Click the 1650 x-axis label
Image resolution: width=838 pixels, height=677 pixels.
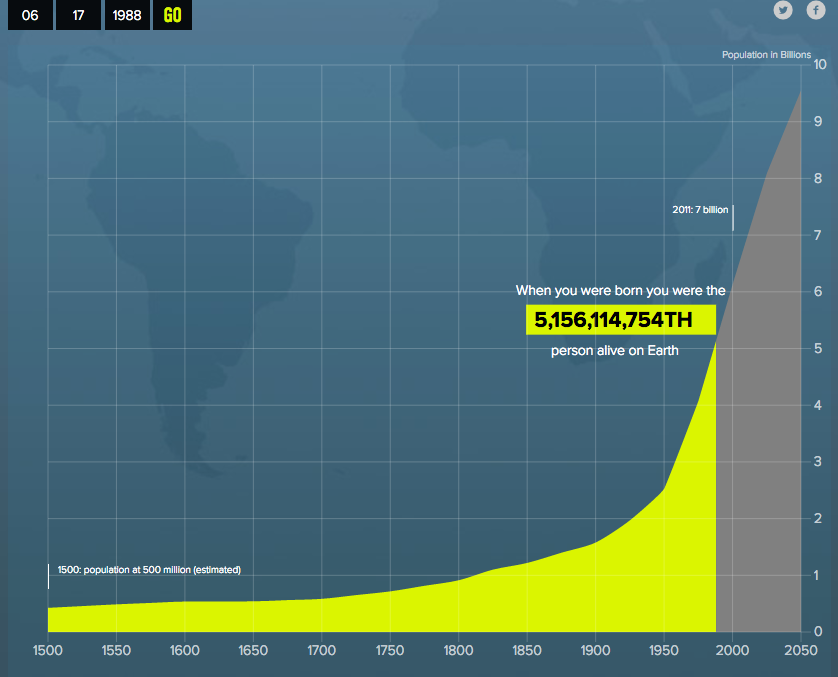pyautogui.click(x=253, y=650)
